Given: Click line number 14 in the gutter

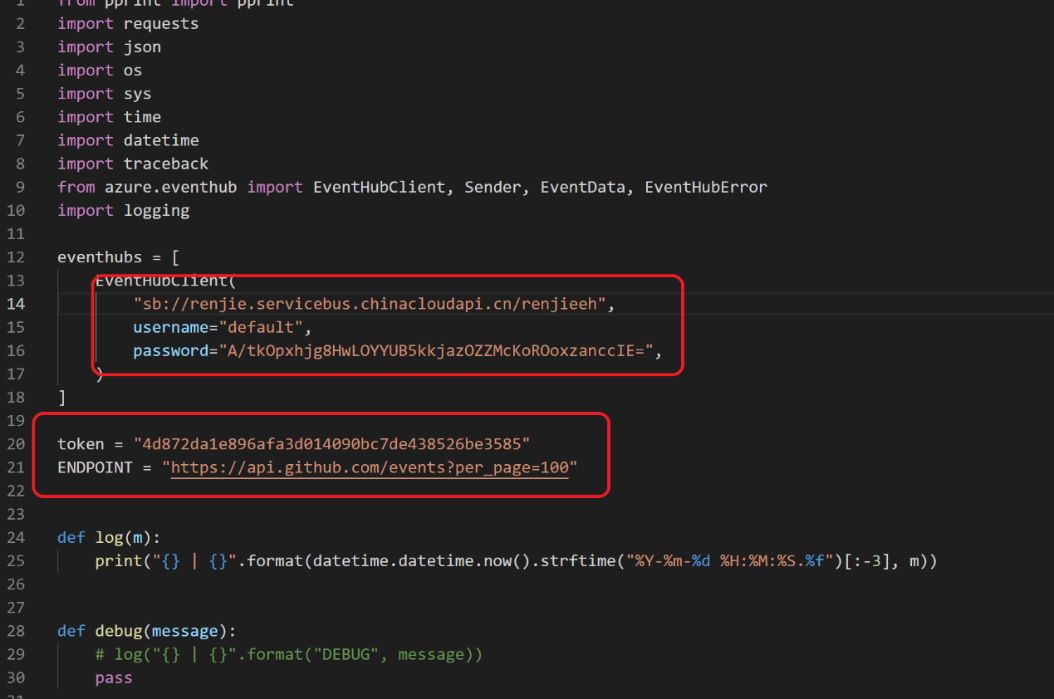Looking at the screenshot, I should coord(19,305).
